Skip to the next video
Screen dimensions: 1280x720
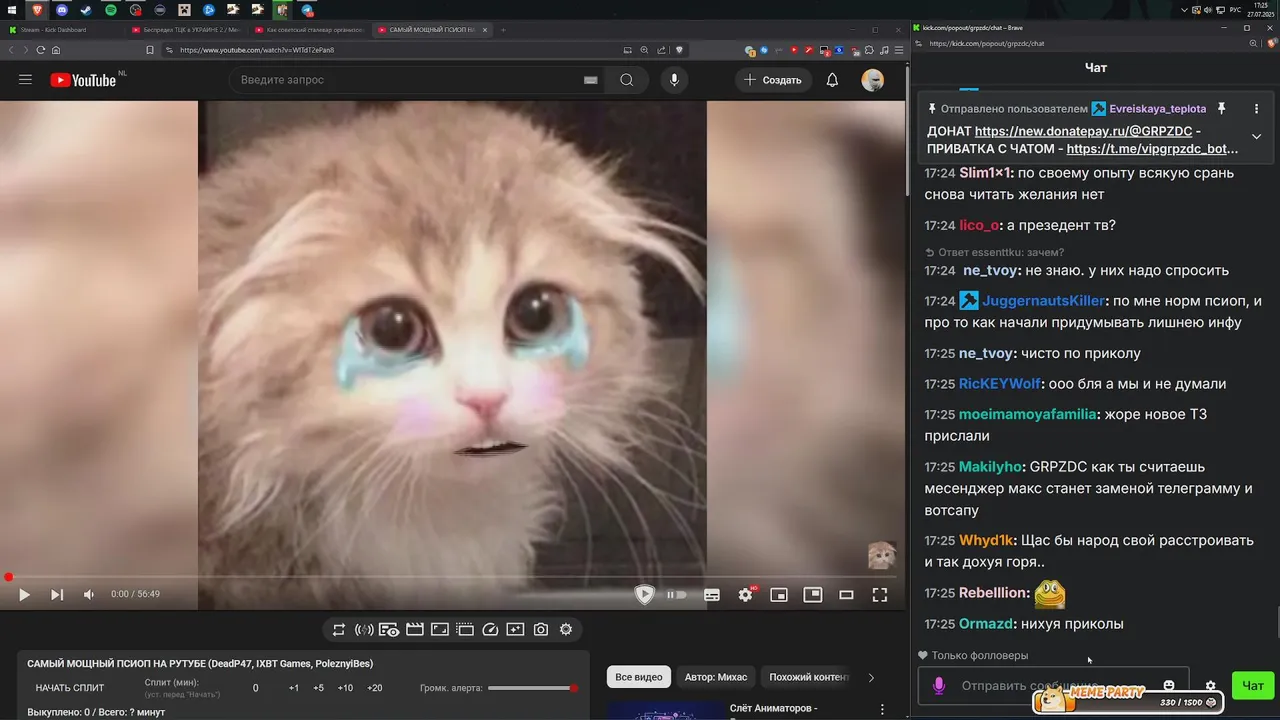pyautogui.click(x=57, y=594)
